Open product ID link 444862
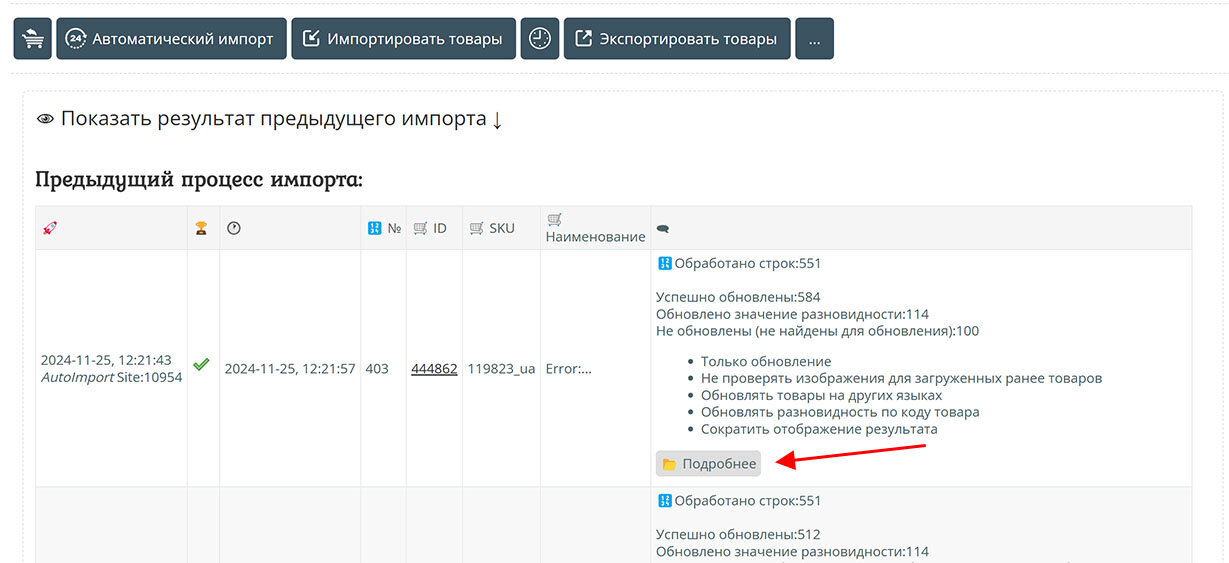 click(x=434, y=368)
